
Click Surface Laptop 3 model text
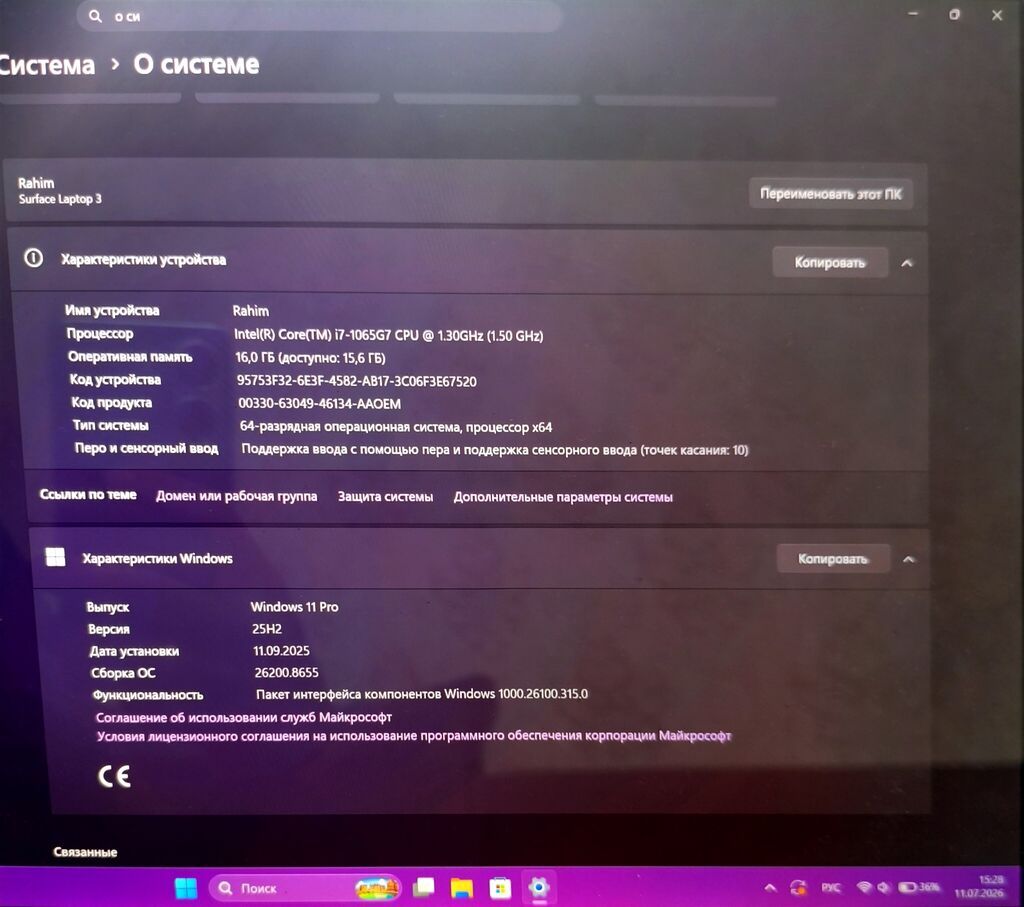coord(60,199)
